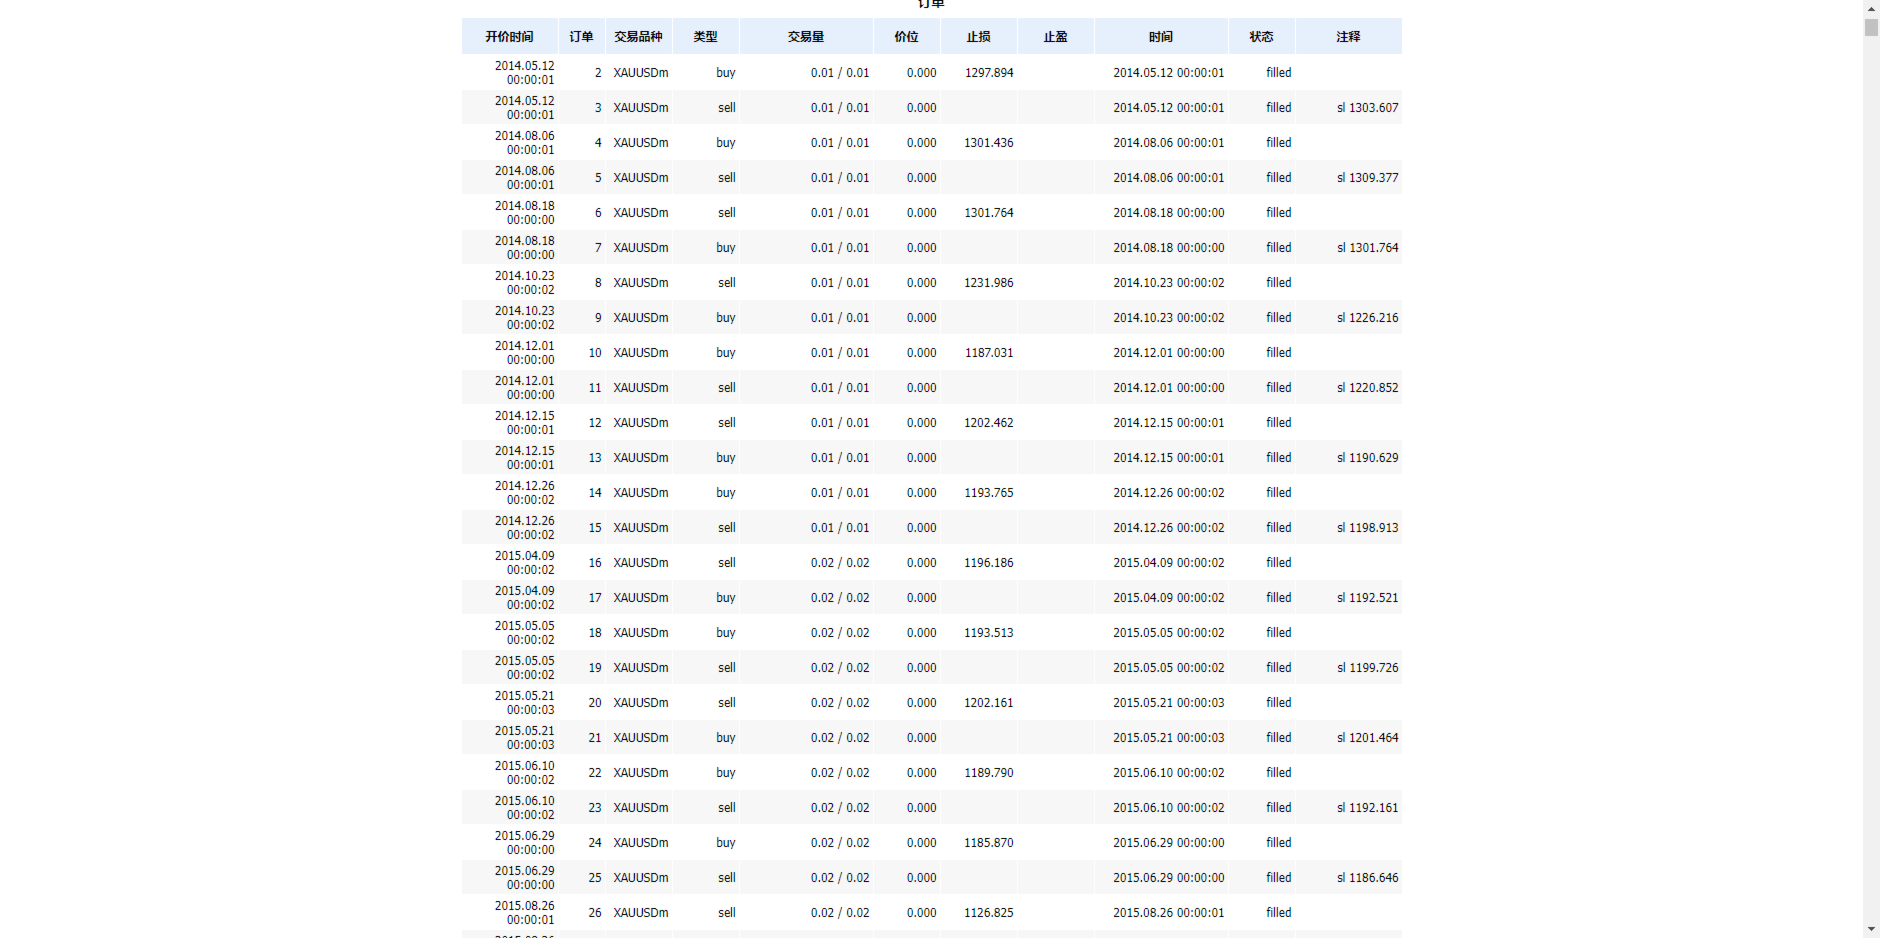Click the 类型 column header
The height and width of the screenshot is (938, 1880).
pyautogui.click(x=706, y=36)
